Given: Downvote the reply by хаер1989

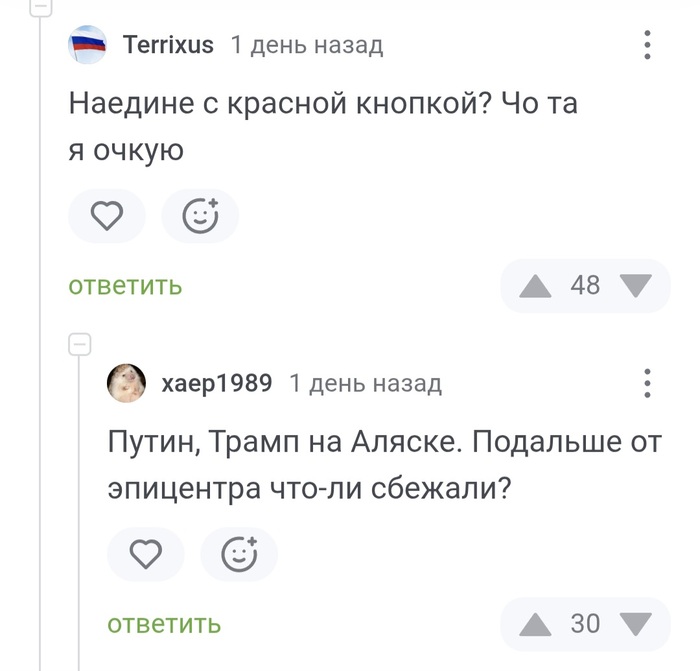Looking at the screenshot, I should pos(635,625).
